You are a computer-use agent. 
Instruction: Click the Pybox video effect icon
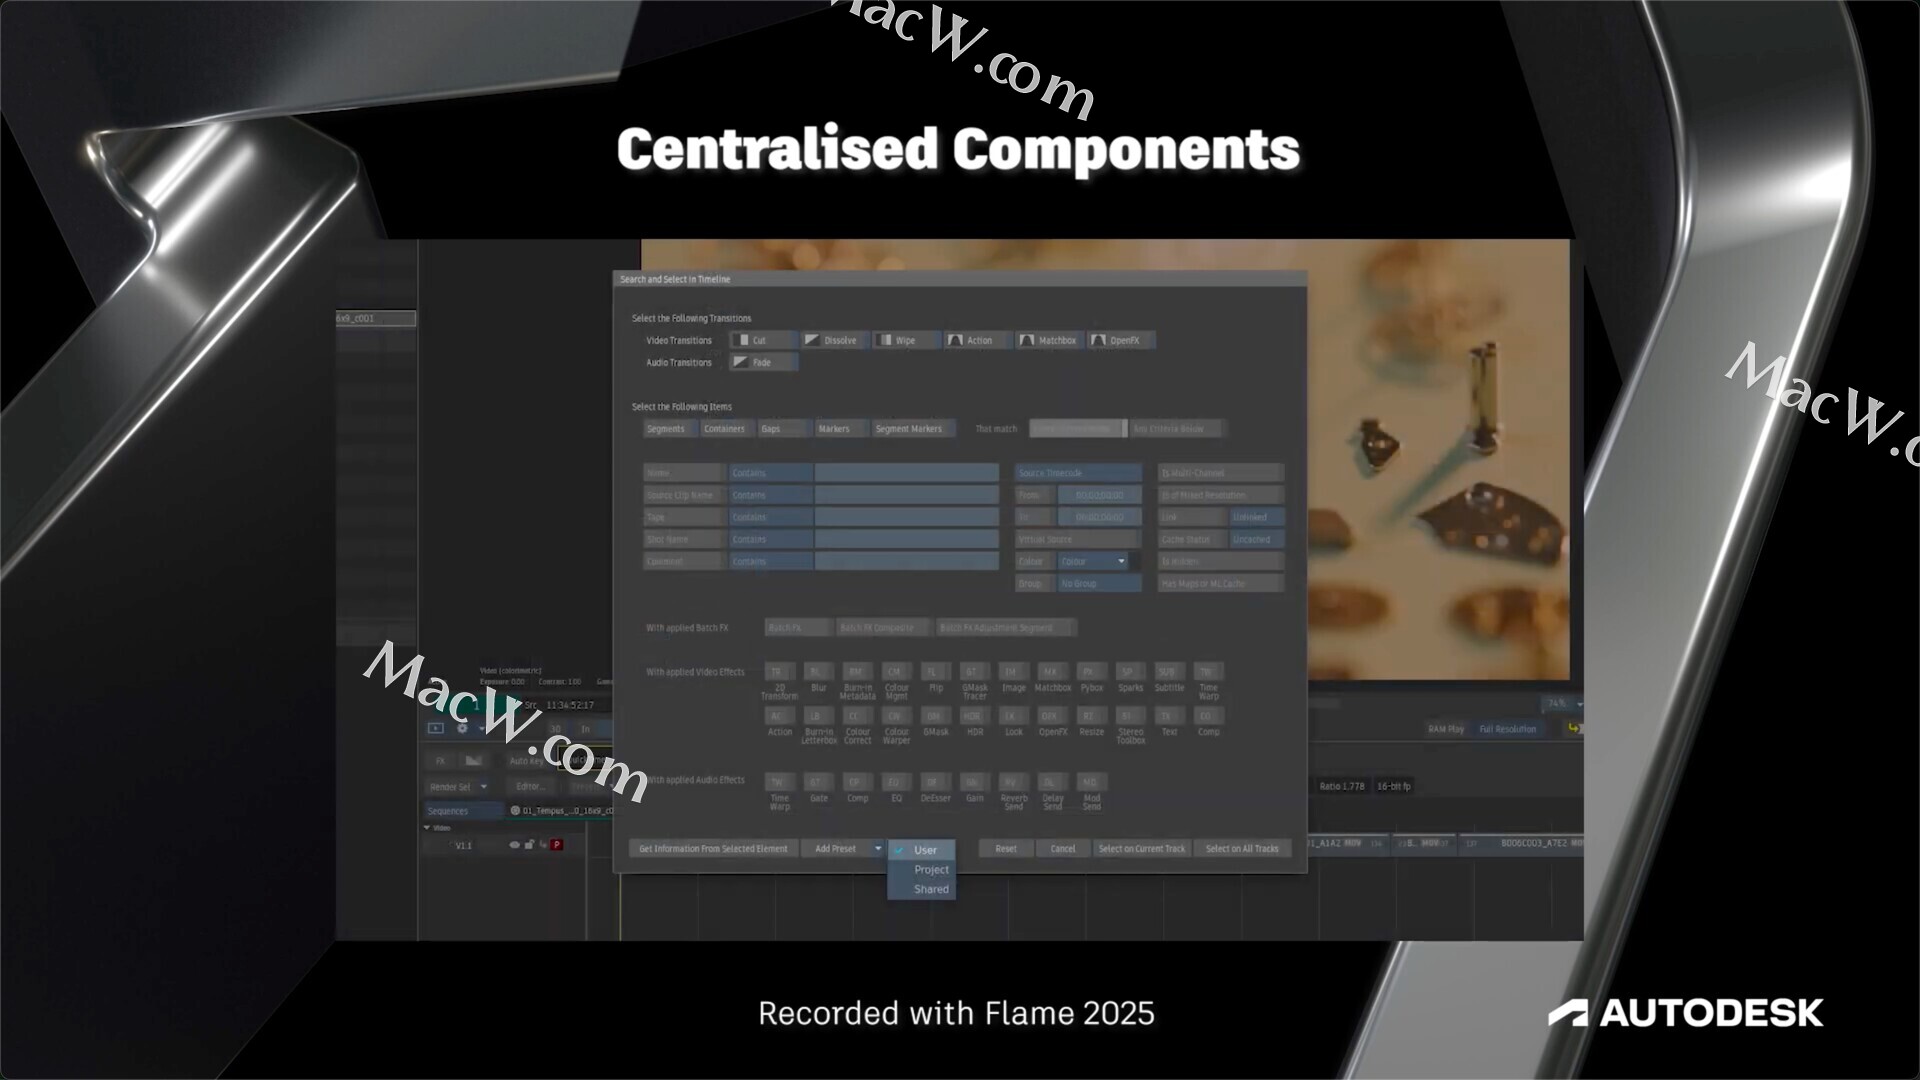coord(1090,672)
